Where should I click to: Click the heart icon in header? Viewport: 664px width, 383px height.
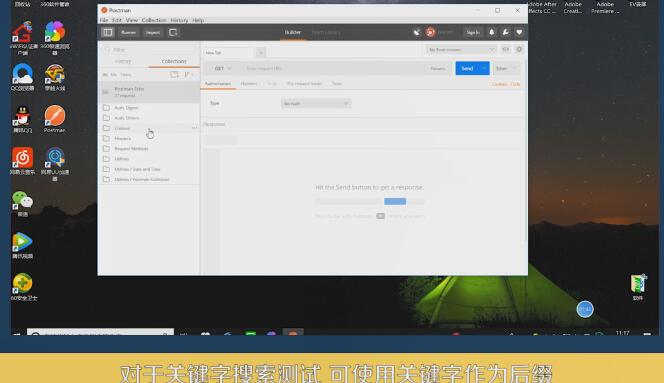tap(519, 32)
